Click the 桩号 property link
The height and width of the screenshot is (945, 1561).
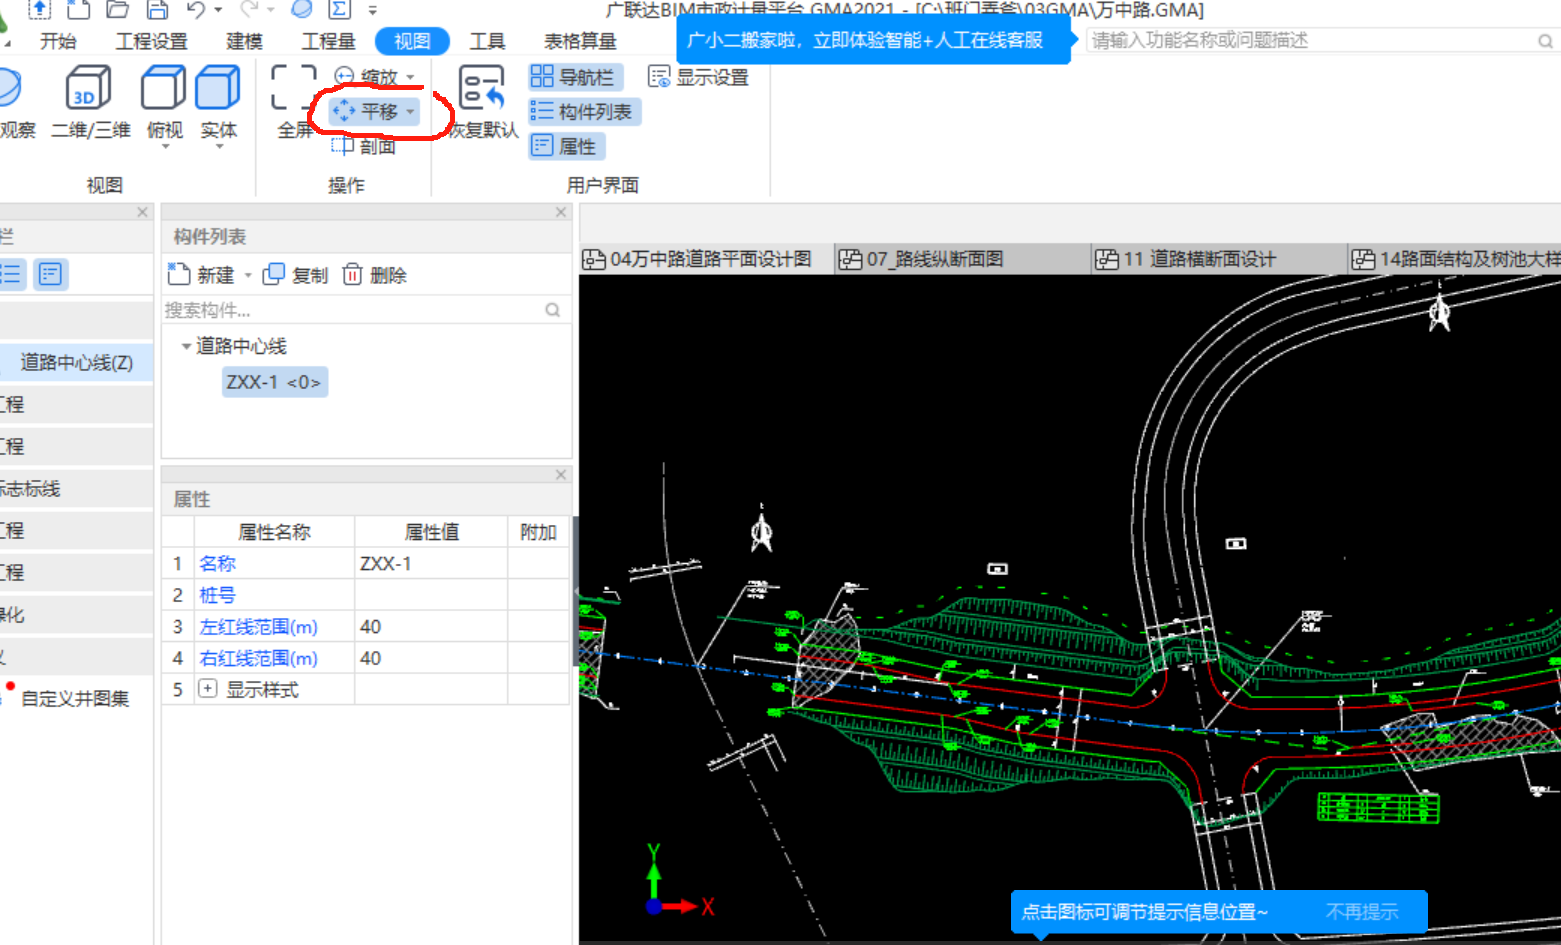pyautogui.click(x=217, y=595)
